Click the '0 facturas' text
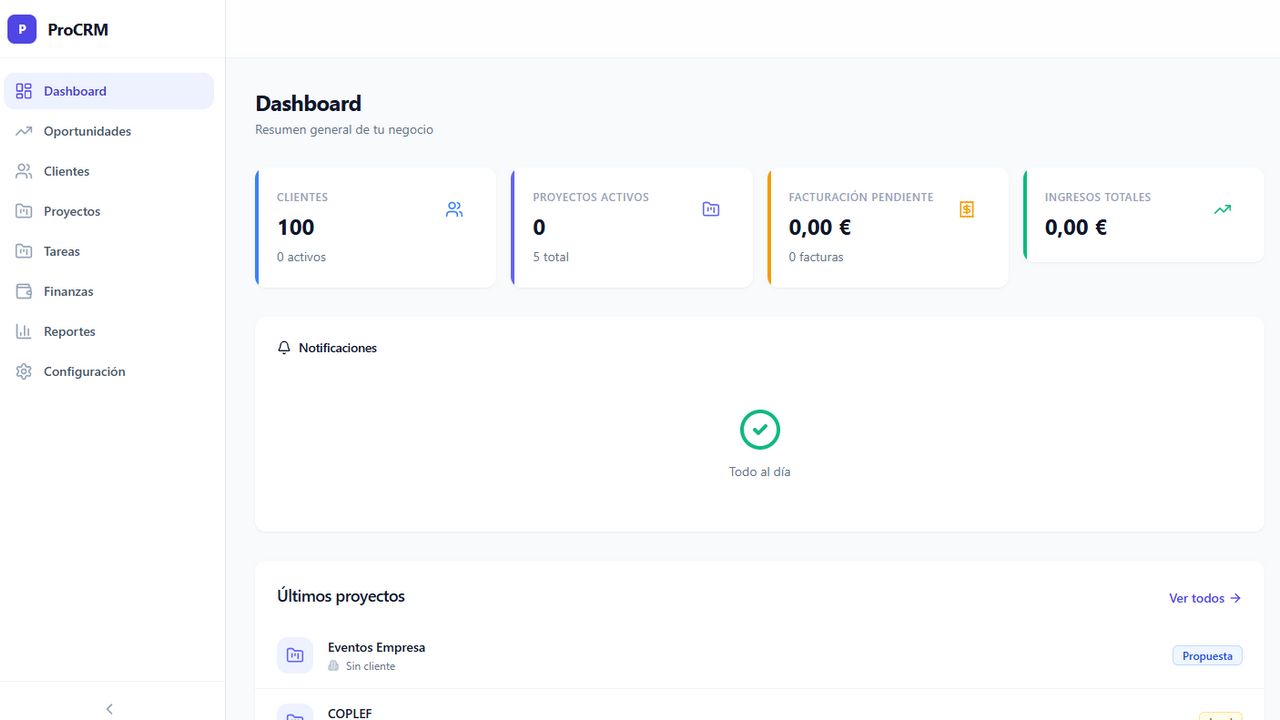1280x720 pixels. point(816,257)
